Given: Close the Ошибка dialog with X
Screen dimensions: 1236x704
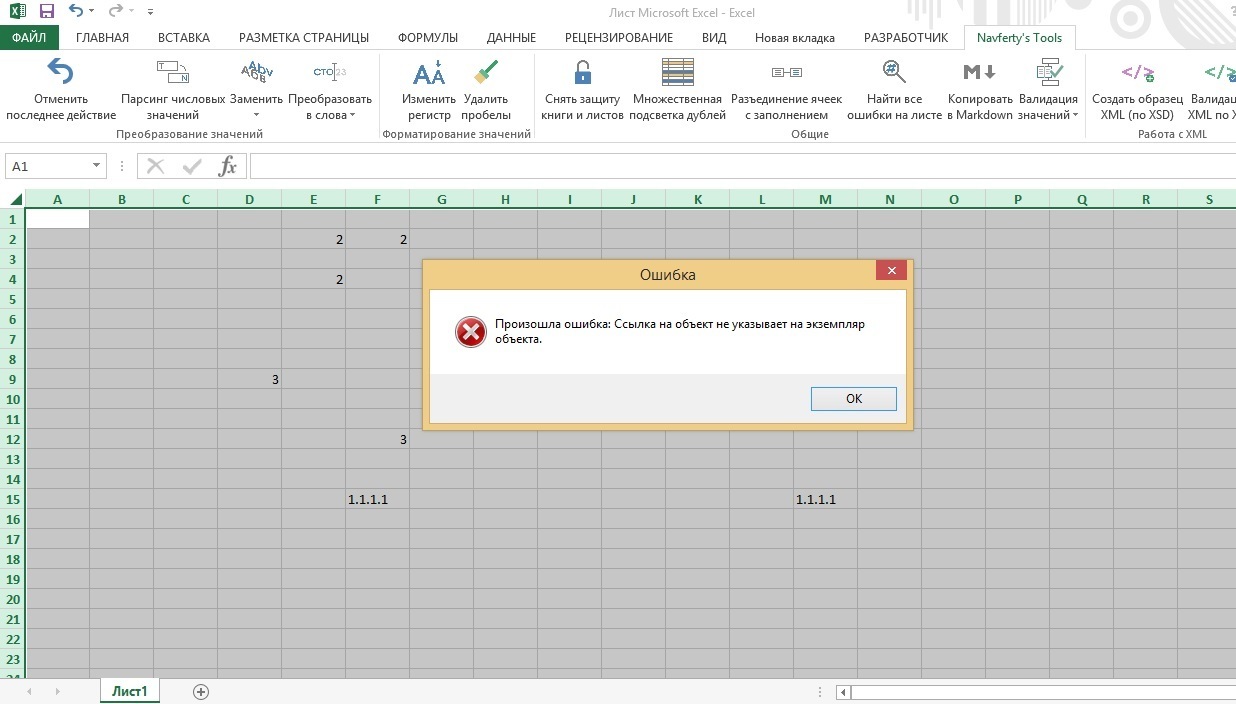Looking at the screenshot, I should tap(891, 270).
